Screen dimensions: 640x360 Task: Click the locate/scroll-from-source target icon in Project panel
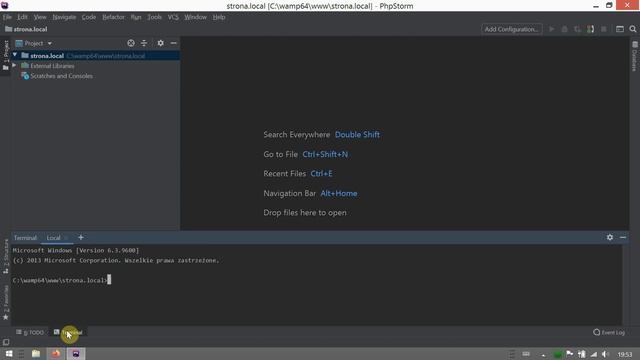point(131,43)
